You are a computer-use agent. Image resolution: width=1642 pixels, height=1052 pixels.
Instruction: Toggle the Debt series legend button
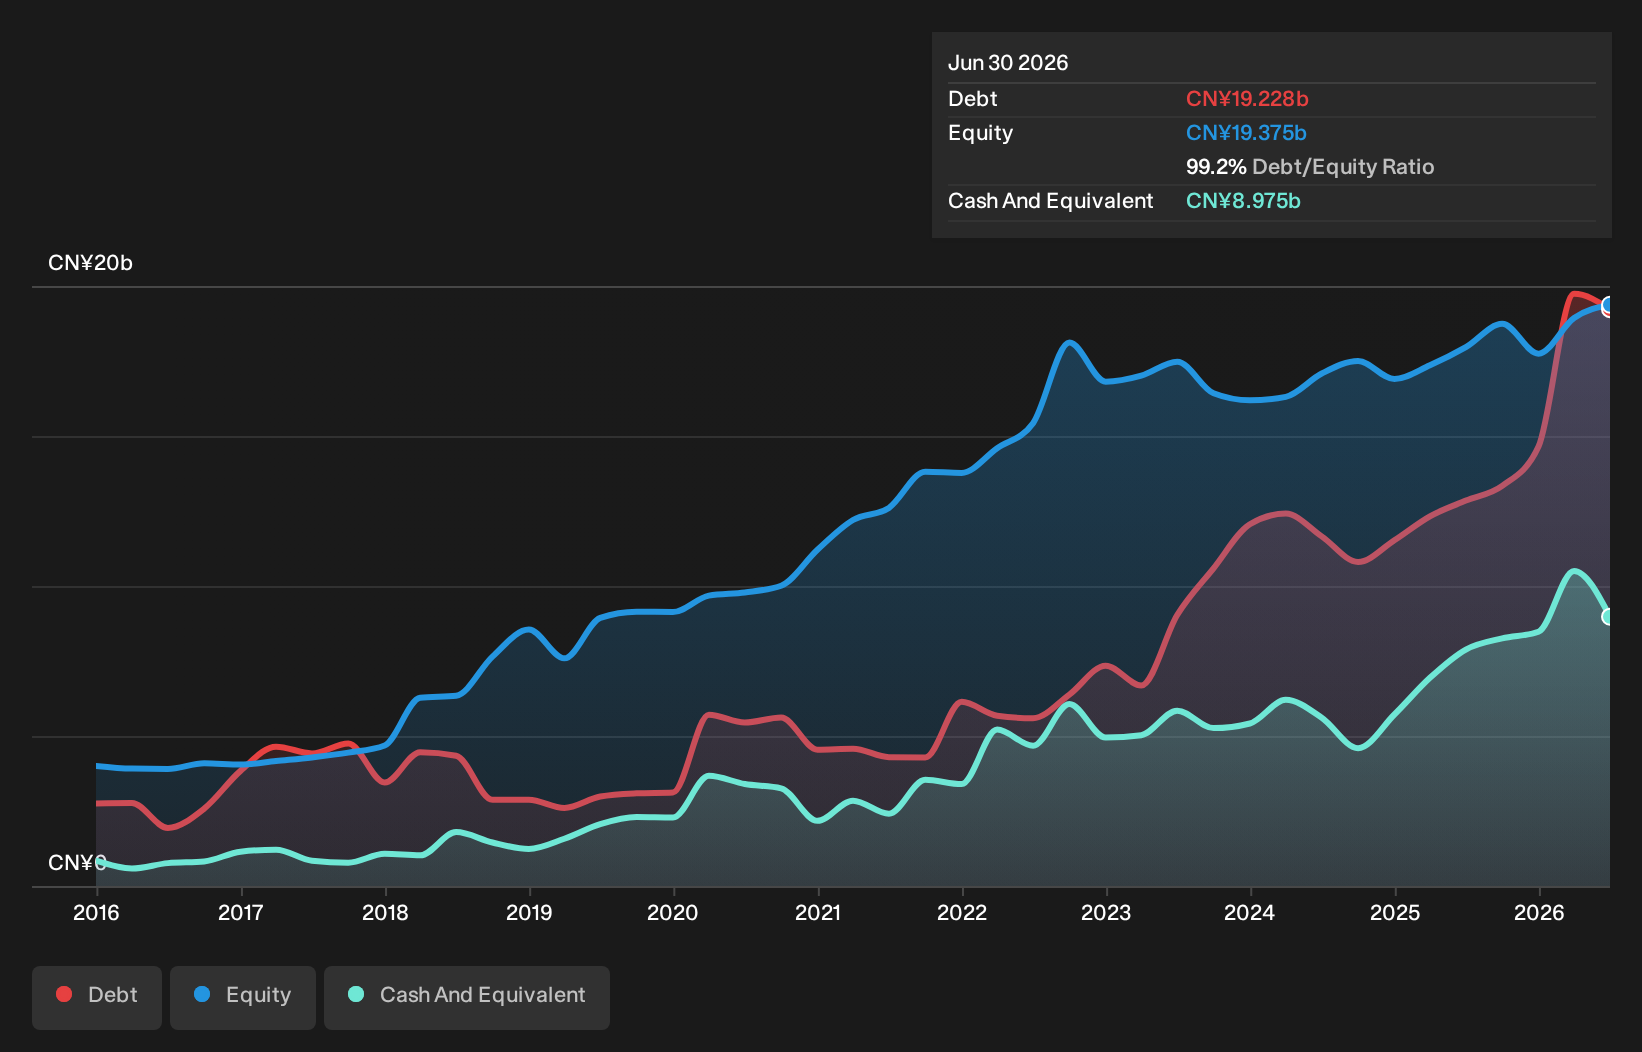coord(97,997)
